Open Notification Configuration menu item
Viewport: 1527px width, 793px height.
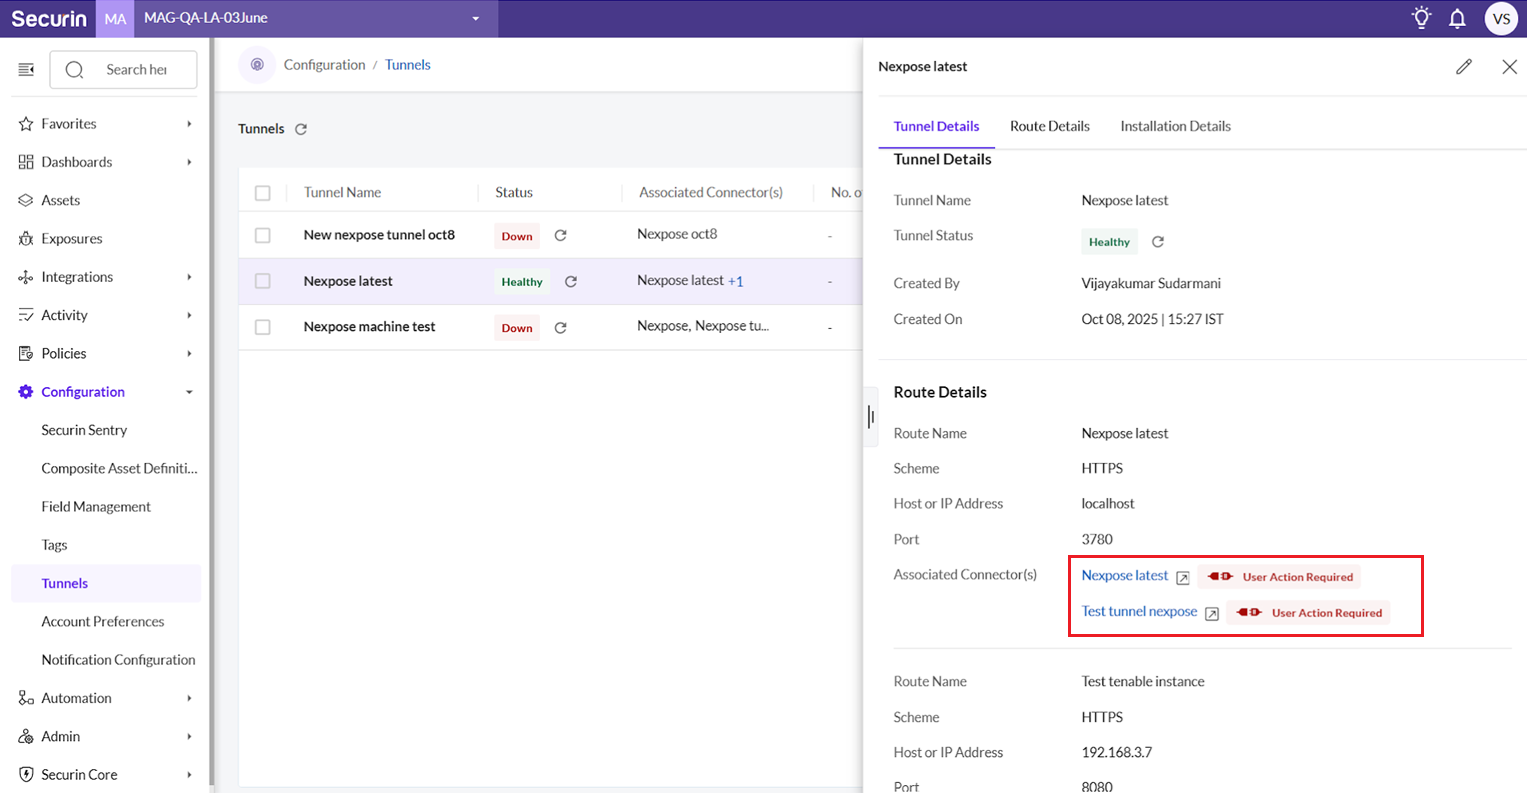118,660
